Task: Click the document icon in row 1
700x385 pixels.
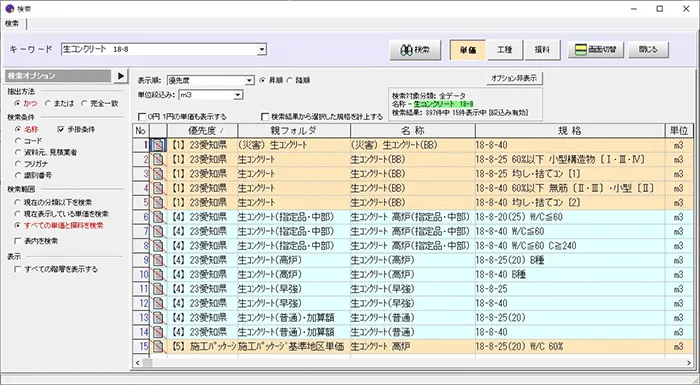Action: coord(158,145)
